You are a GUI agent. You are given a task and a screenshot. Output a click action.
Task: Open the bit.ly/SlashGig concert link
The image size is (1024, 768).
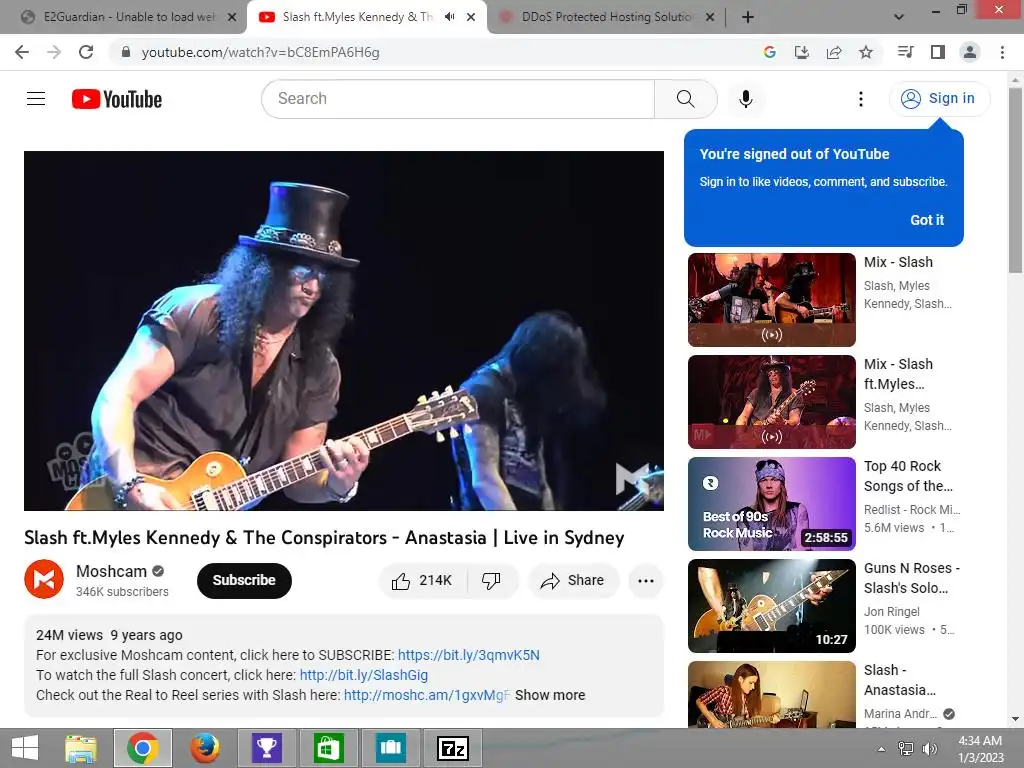pos(364,675)
